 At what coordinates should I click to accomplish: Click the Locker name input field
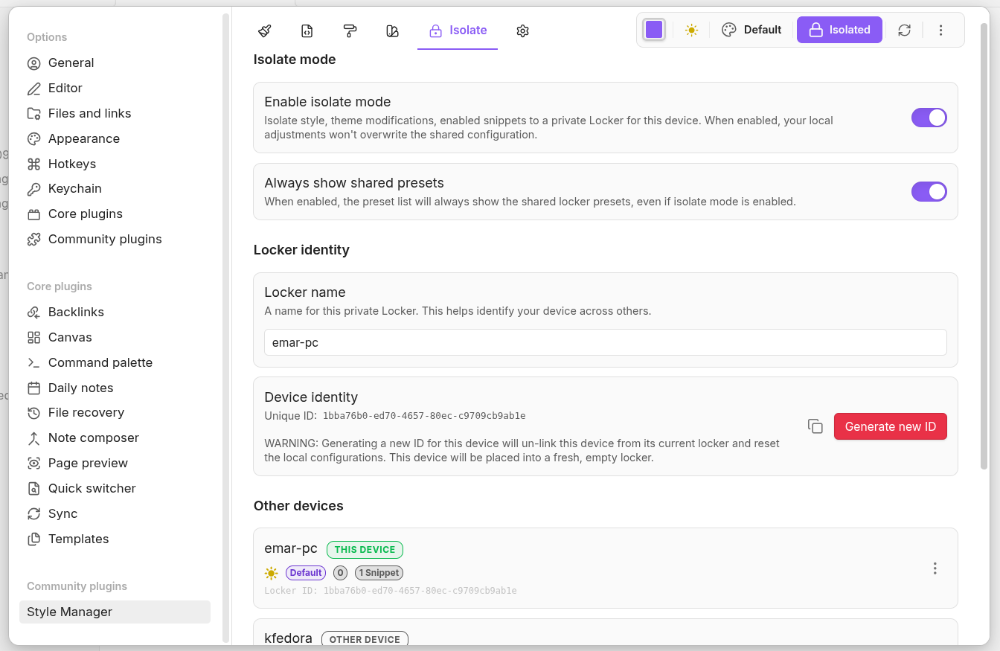[605, 342]
